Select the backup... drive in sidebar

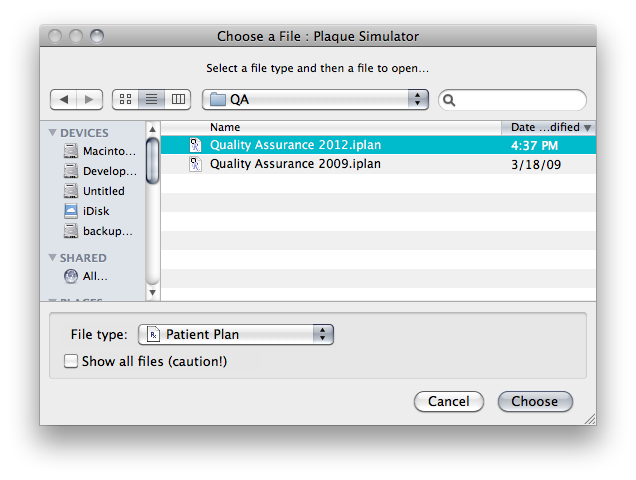pyautogui.click(x=98, y=231)
